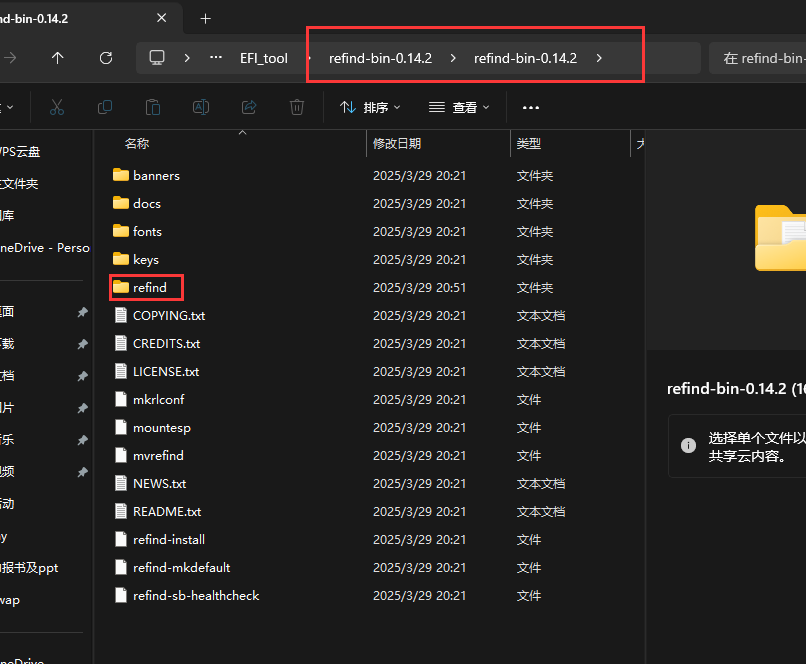Select the keys folder icon
Image resolution: width=806 pixels, height=664 pixels.
pos(121,259)
